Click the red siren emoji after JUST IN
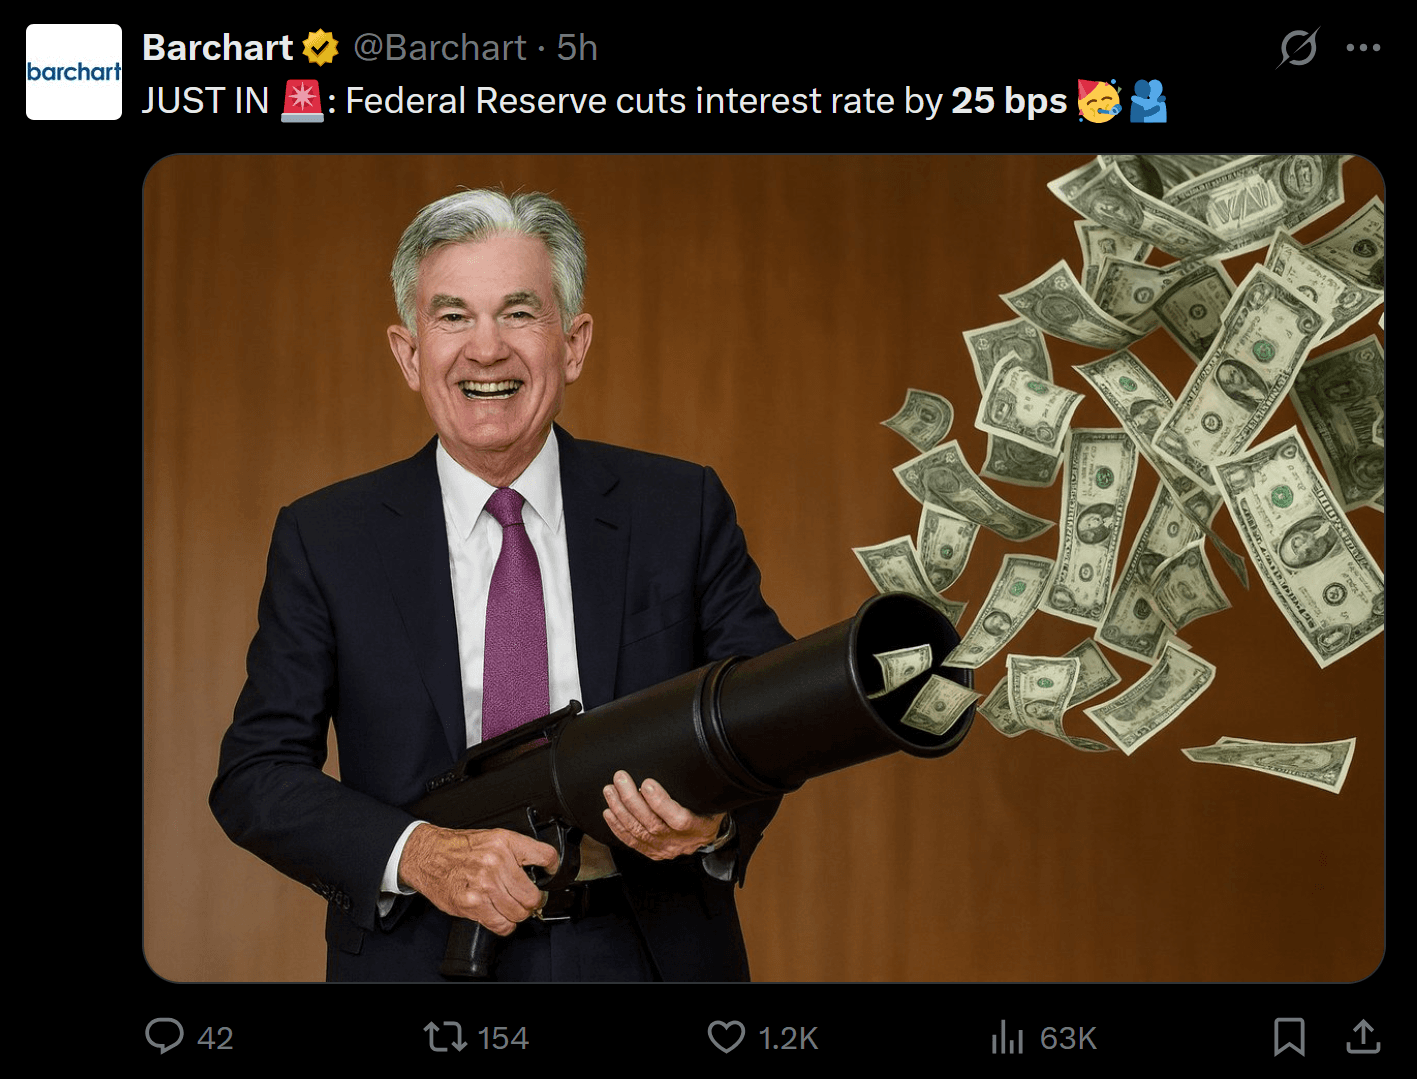The height and width of the screenshot is (1079, 1417). (x=302, y=101)
